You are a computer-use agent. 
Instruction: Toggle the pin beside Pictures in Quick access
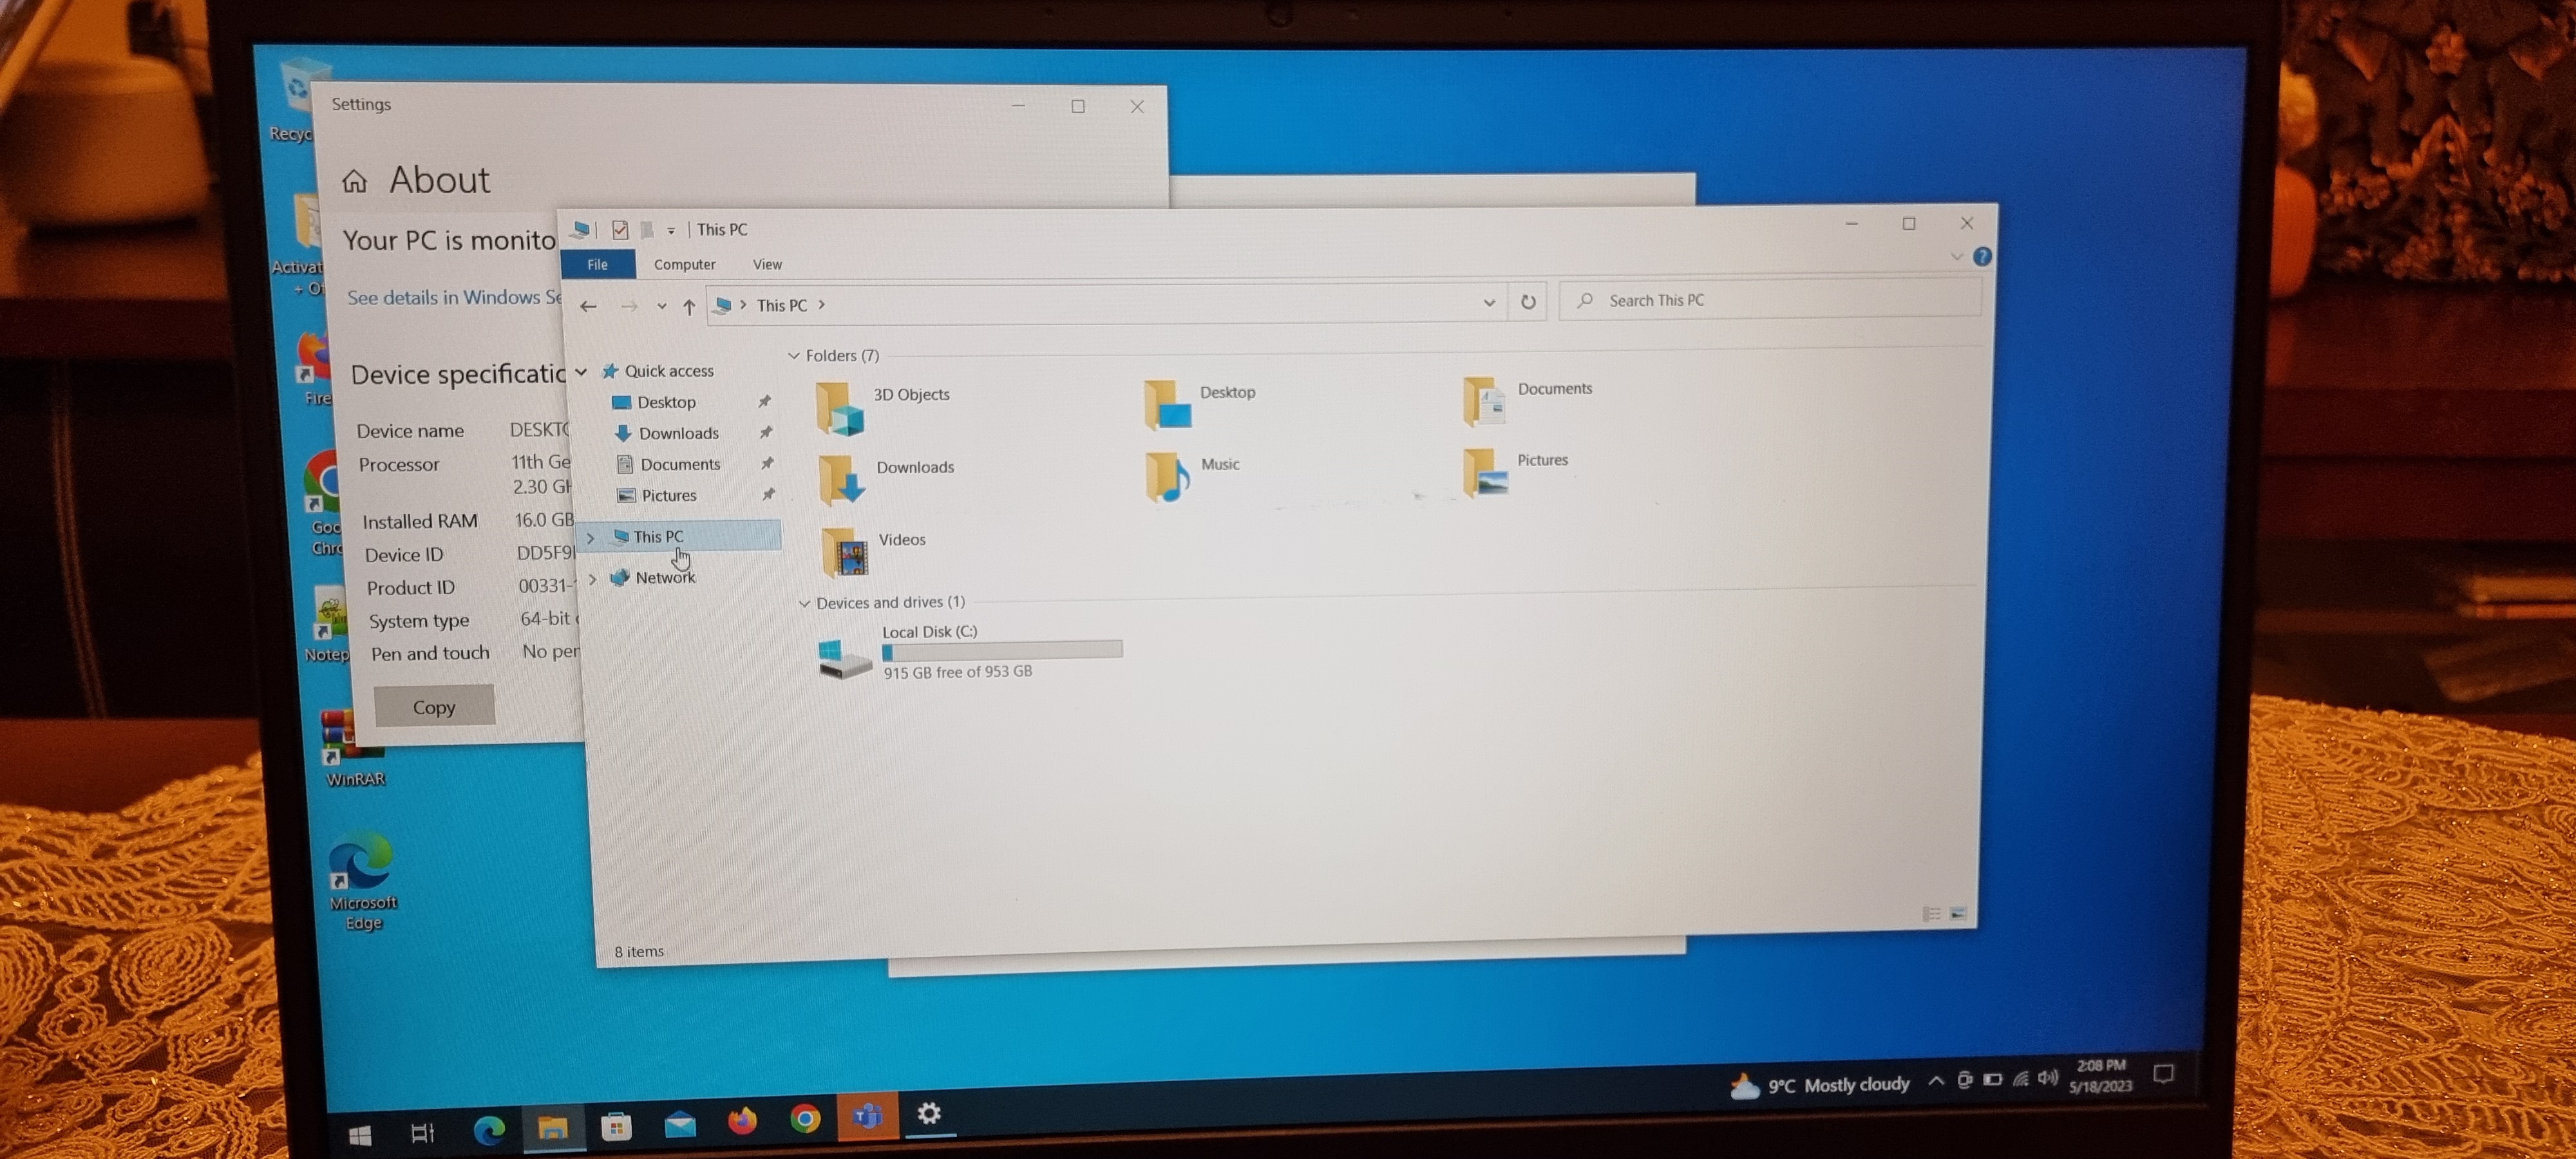pyautogui.click(x=768, y=494)
